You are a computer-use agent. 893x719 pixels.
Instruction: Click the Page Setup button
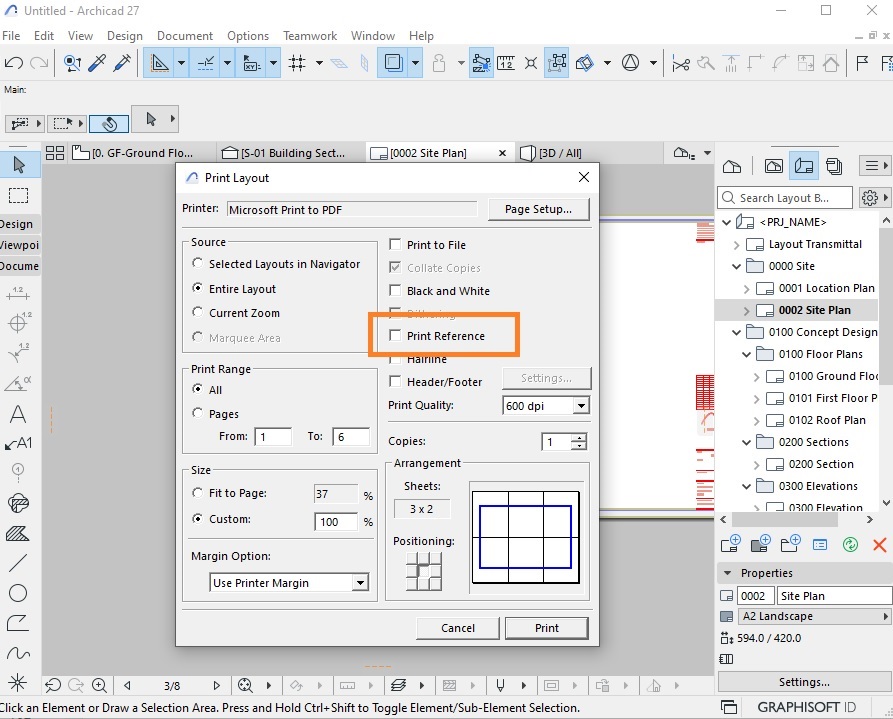pyautogui.click(x=538, y=209)
